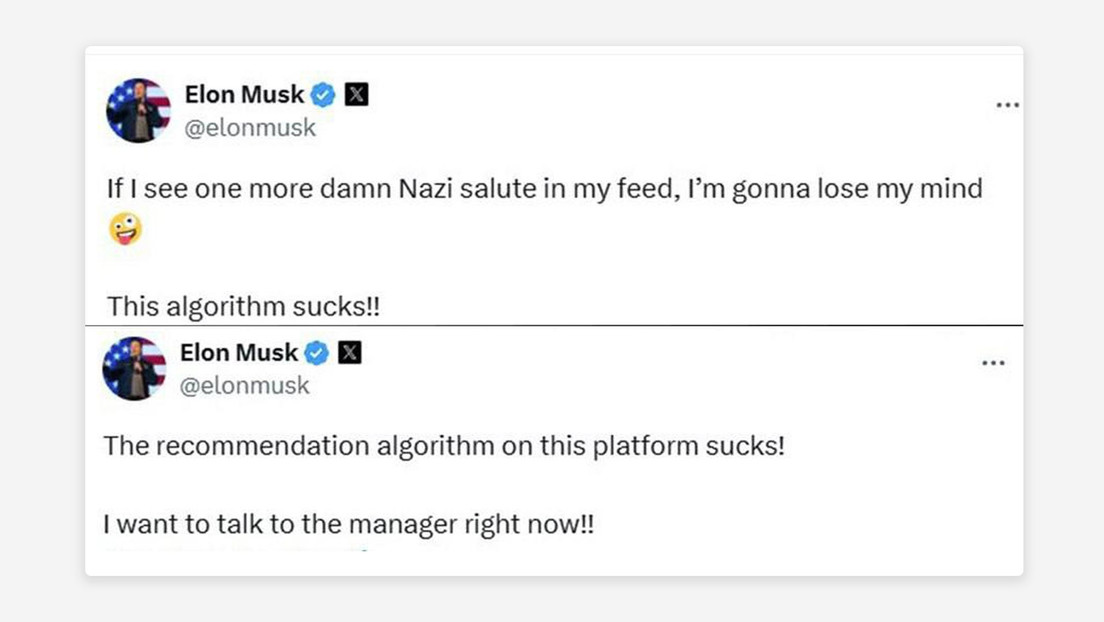
Task: Select the text 'This algorithm sucks!!'
Action: (x=244, y=306)
